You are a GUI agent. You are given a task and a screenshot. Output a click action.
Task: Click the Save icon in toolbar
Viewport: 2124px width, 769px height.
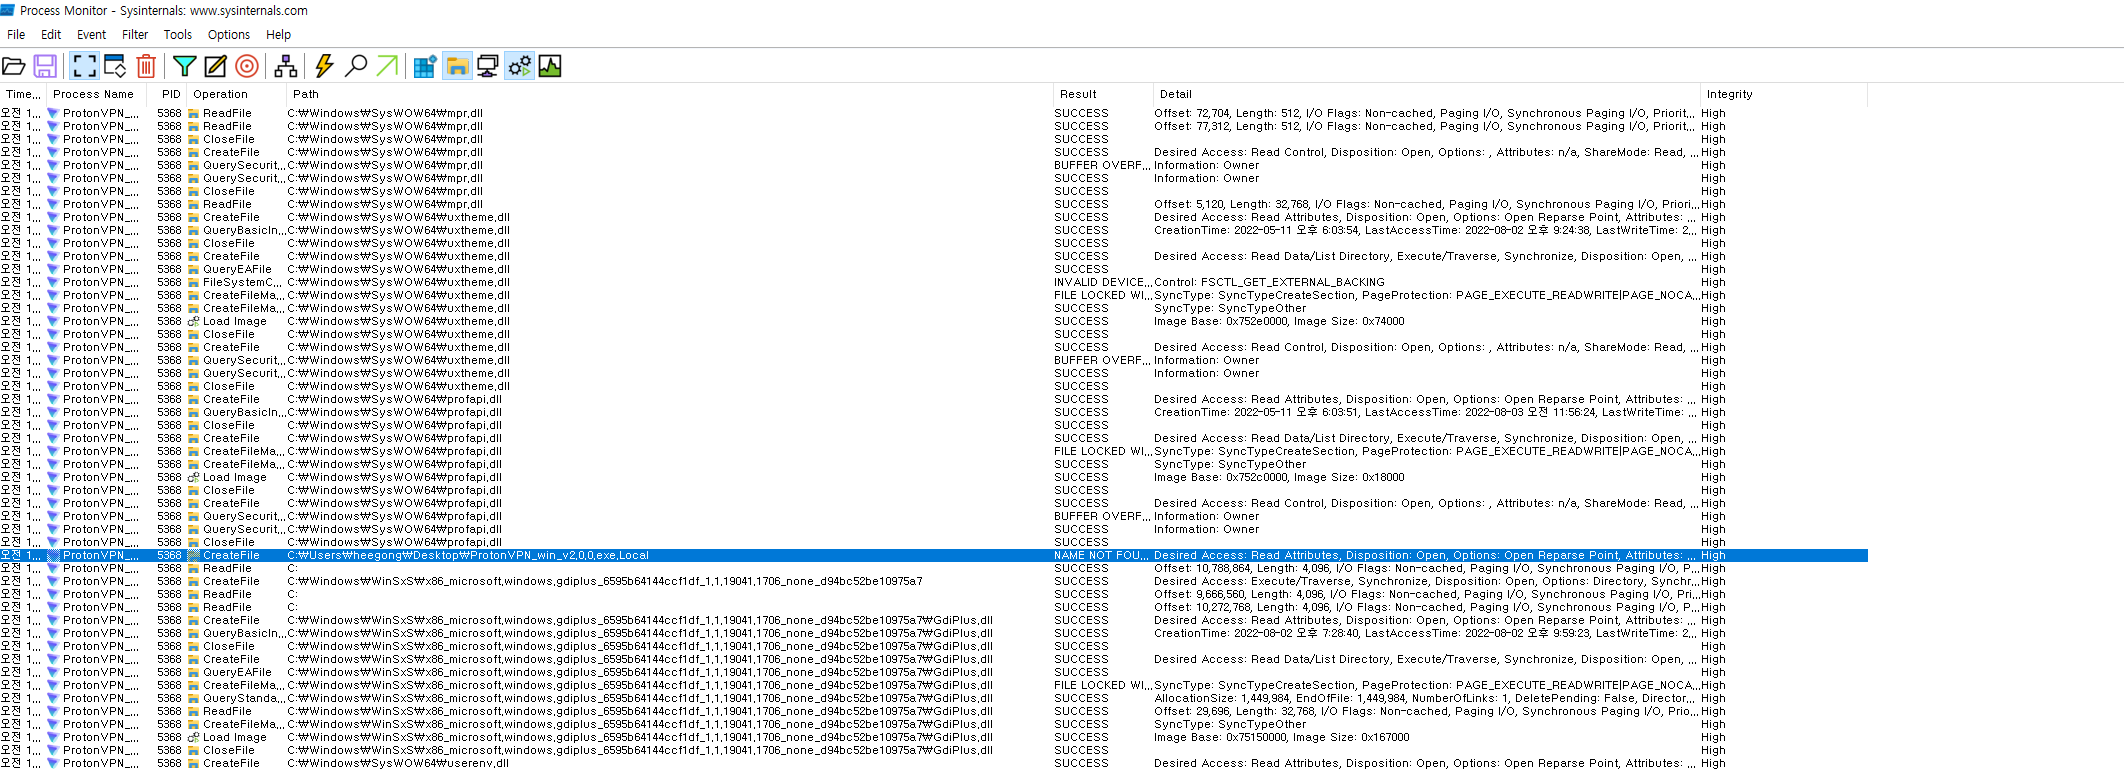(45, 66)
